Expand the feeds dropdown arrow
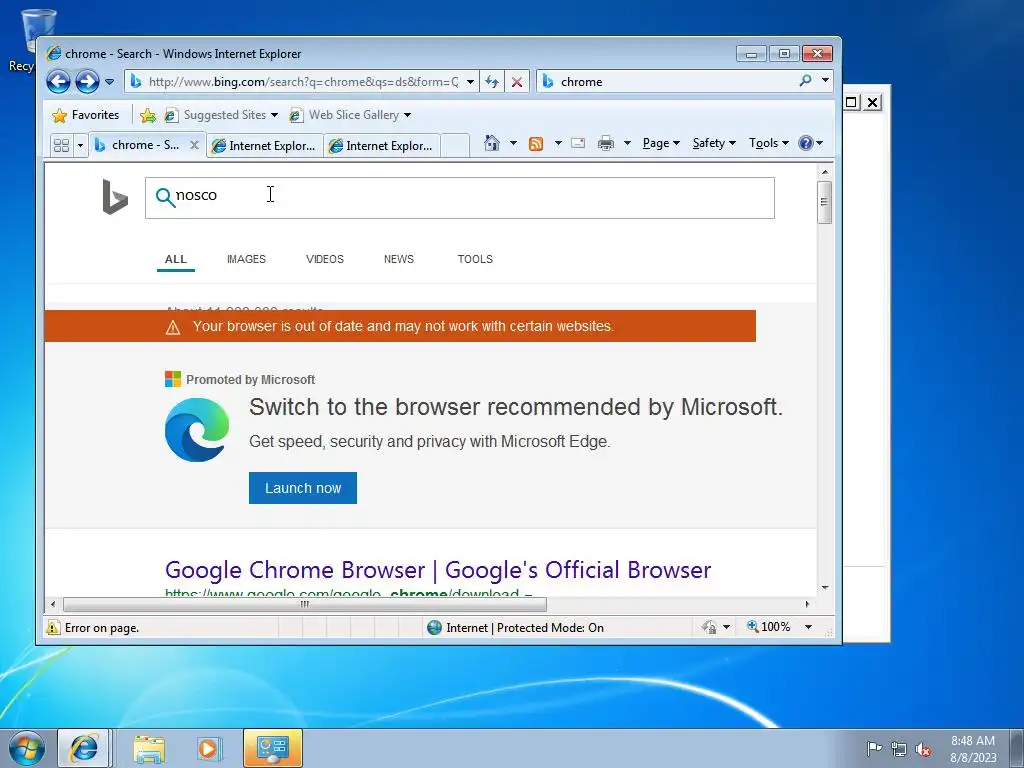 click(x=558, y=143)
